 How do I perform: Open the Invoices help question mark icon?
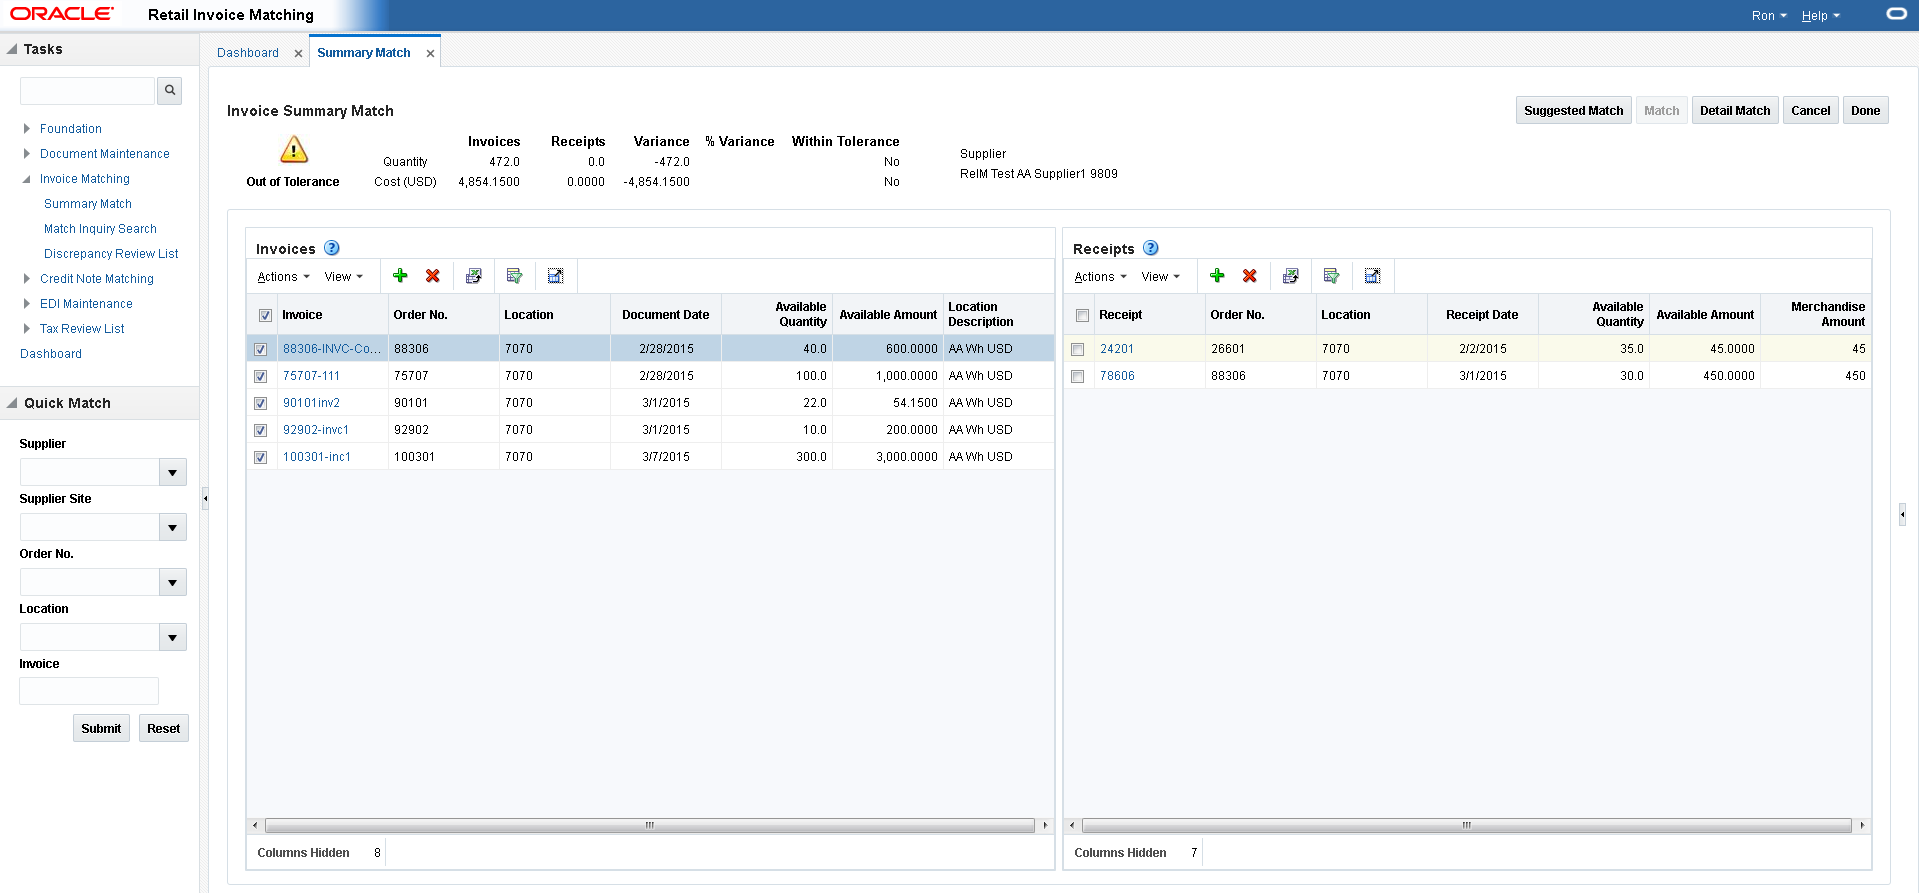click(x=332, y=248)
